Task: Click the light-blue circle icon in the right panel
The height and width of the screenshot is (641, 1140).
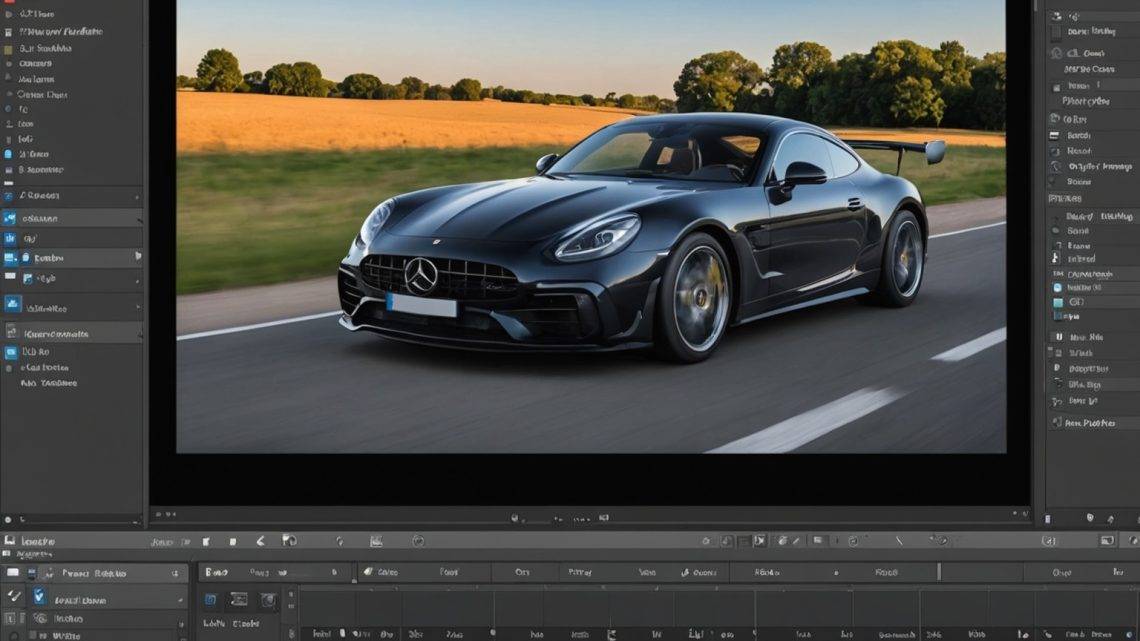Action: [x=1057, y=288]
